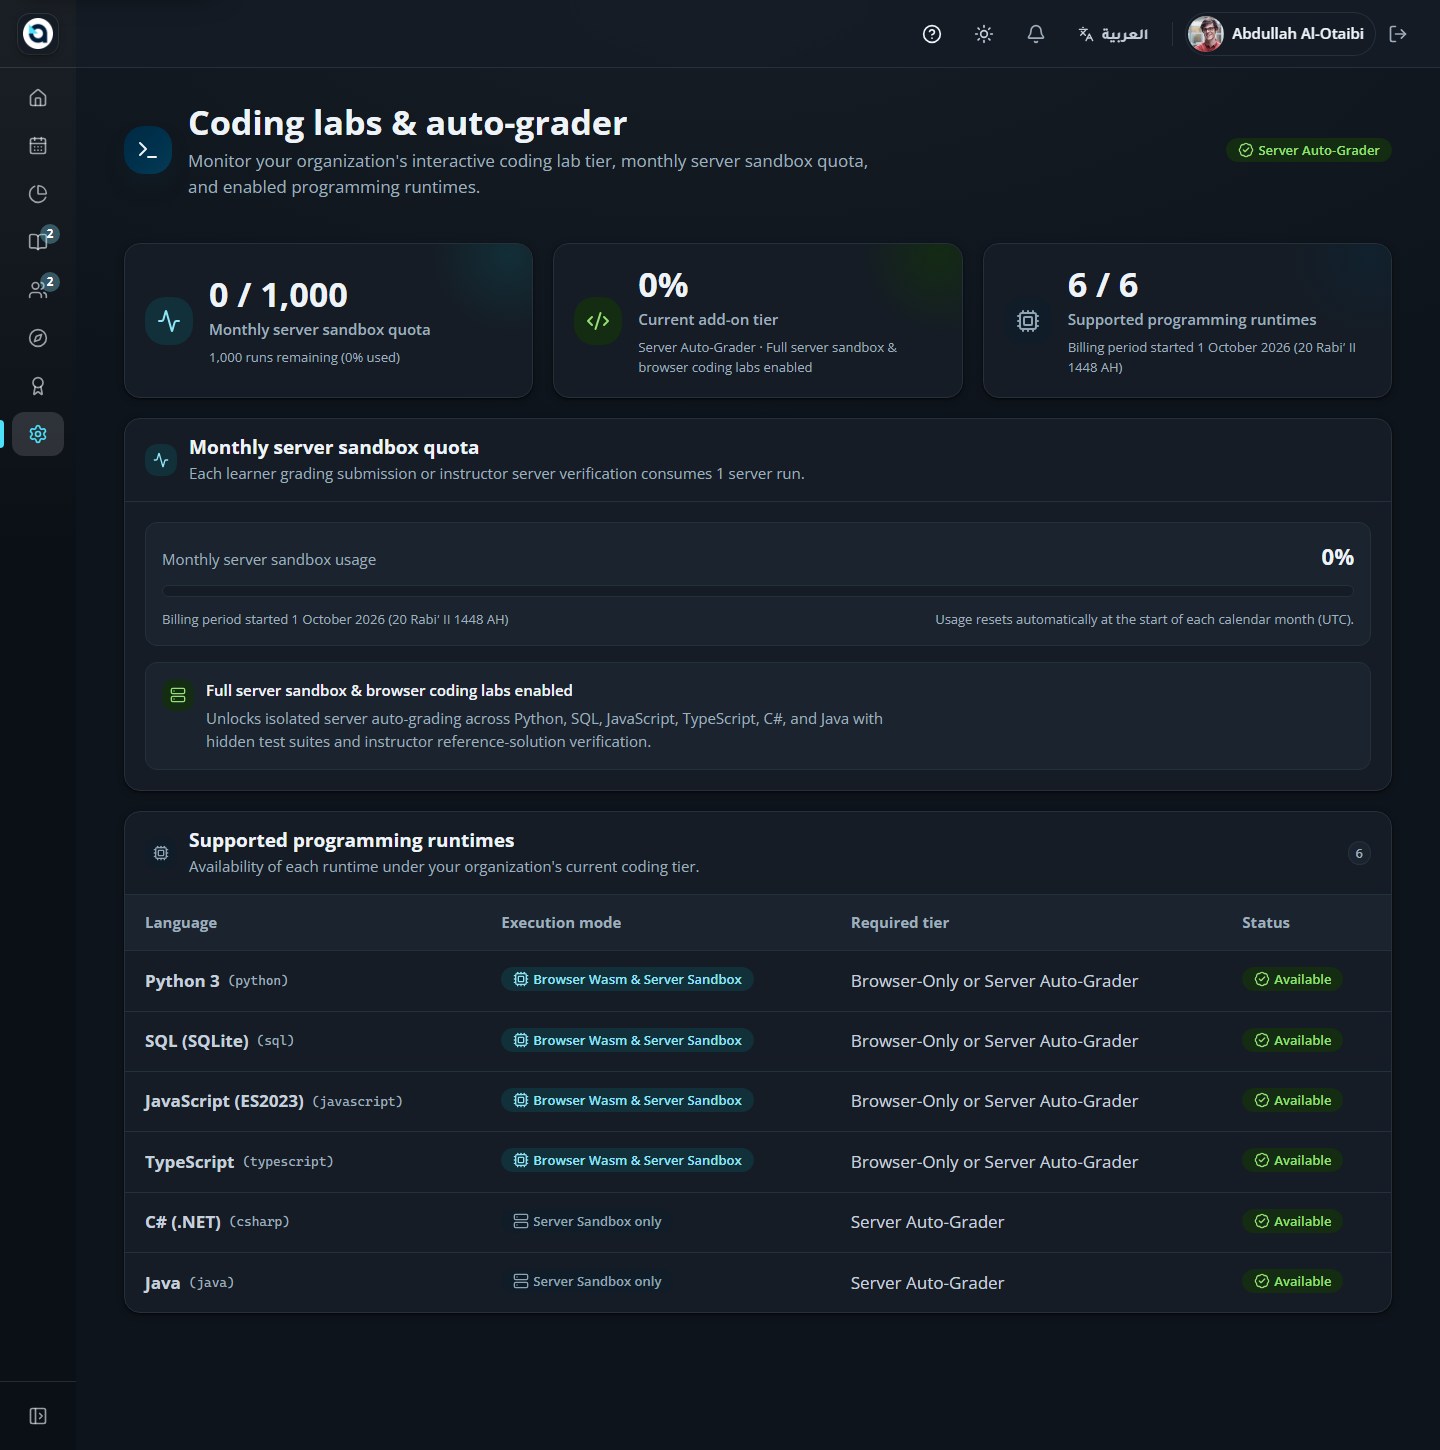
Task: Click Browser Wasm & Server Sandbox for SQL
Action: [627, 1040]
